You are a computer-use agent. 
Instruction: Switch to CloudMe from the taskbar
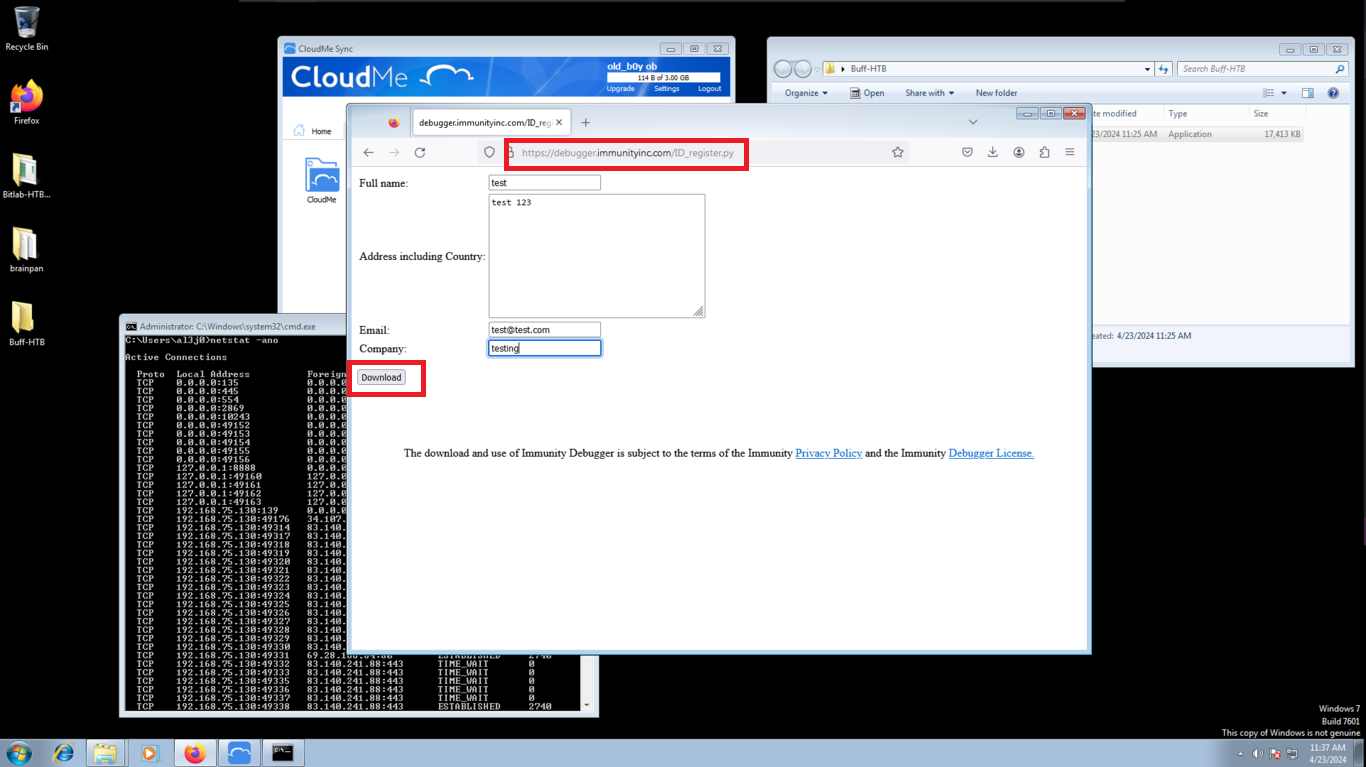point(239,753)
